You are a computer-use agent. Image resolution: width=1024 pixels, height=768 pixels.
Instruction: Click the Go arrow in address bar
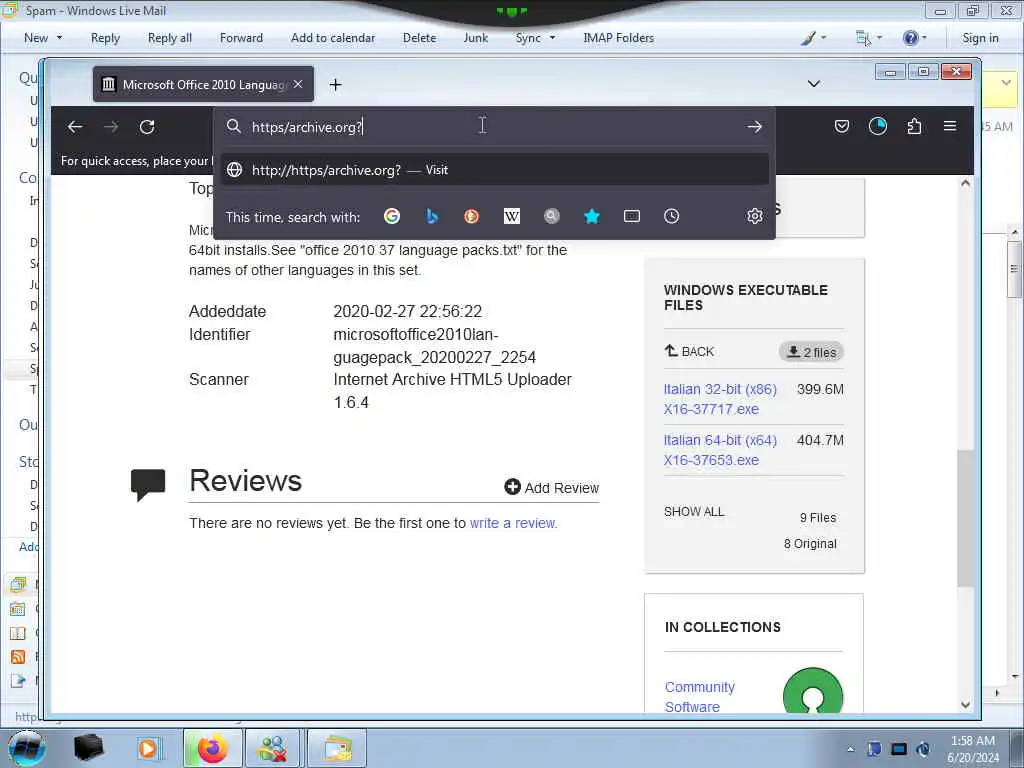[754, 127]
